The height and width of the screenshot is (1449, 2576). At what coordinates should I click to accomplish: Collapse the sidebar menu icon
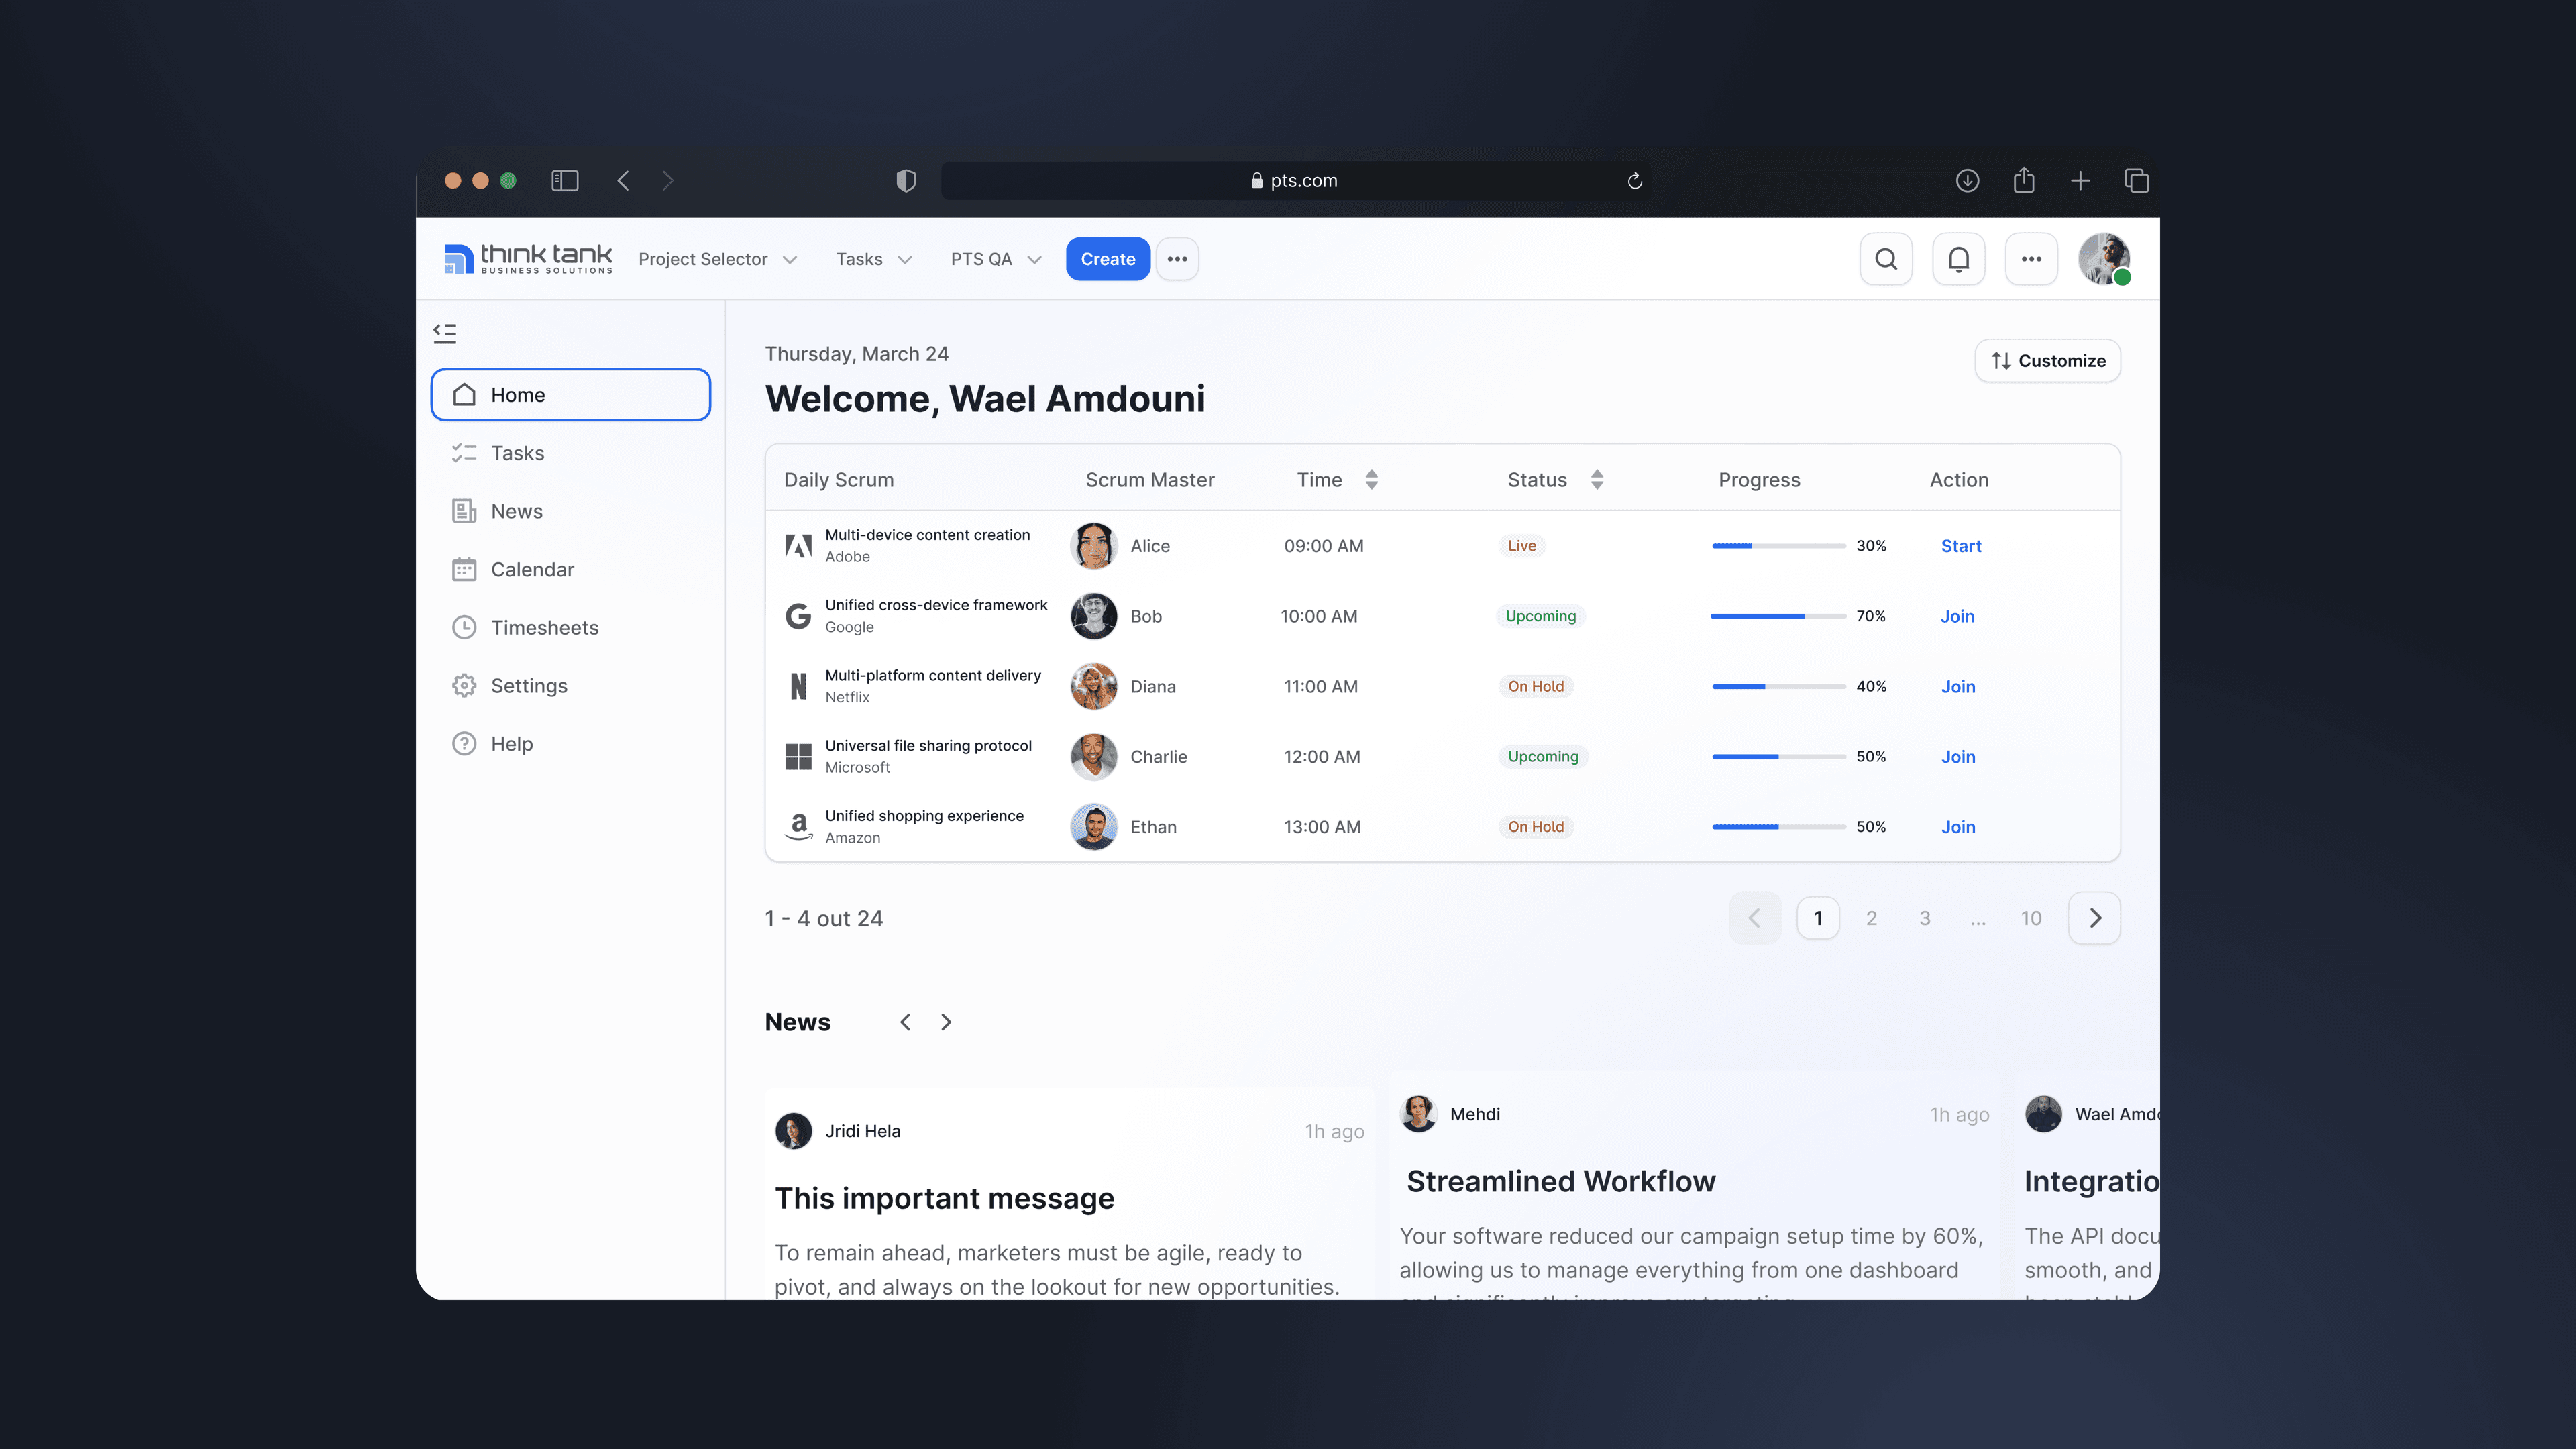[445, 333]
